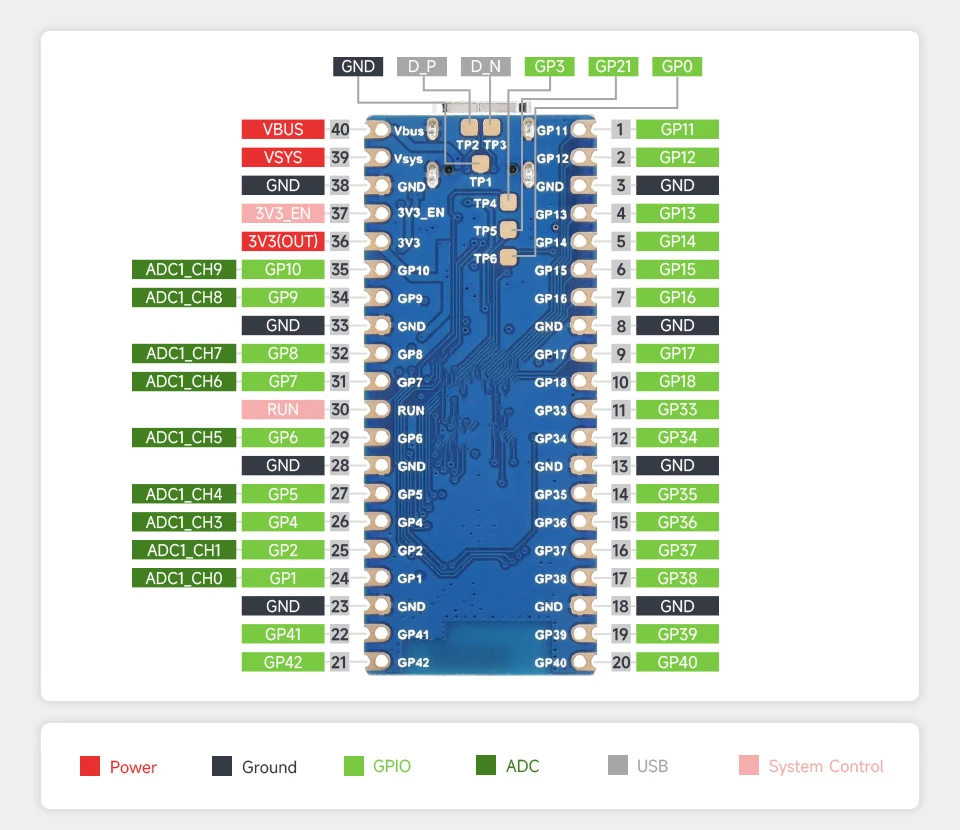Click the pink 3V3_EN label

[x=283, y=213]
